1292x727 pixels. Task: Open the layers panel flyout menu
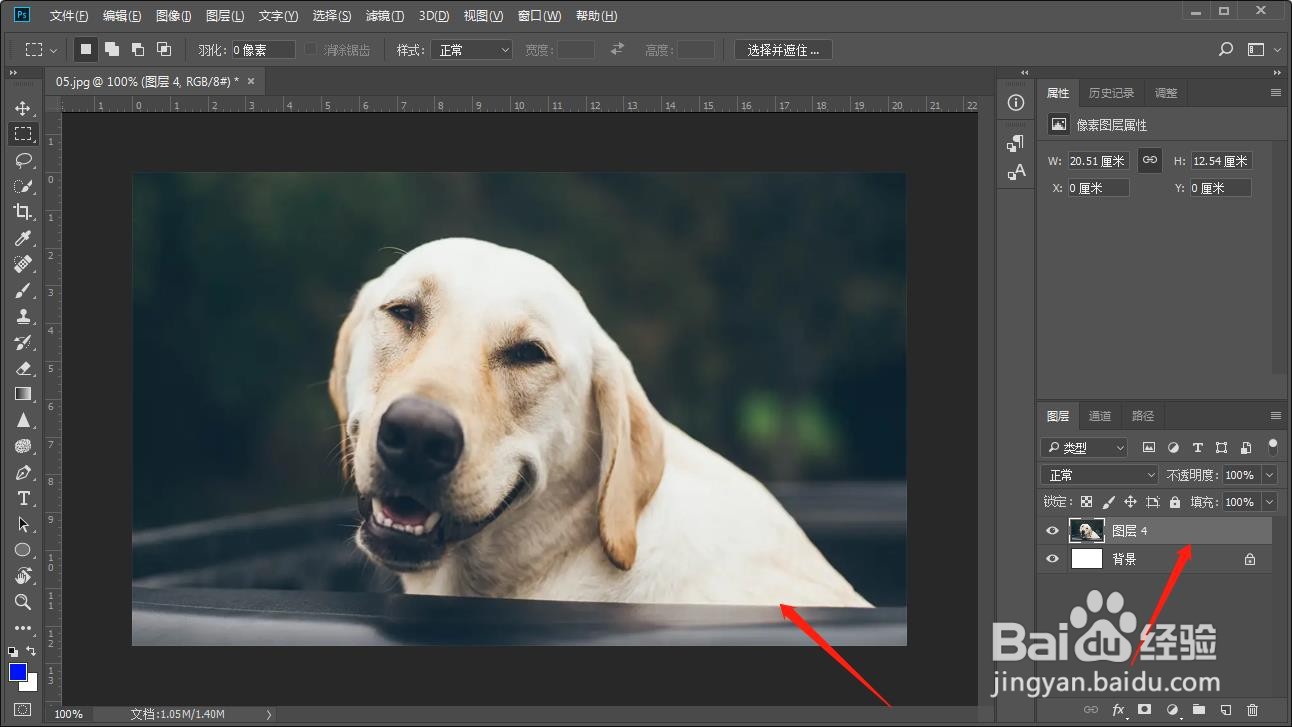click(x=1275, y=416)
